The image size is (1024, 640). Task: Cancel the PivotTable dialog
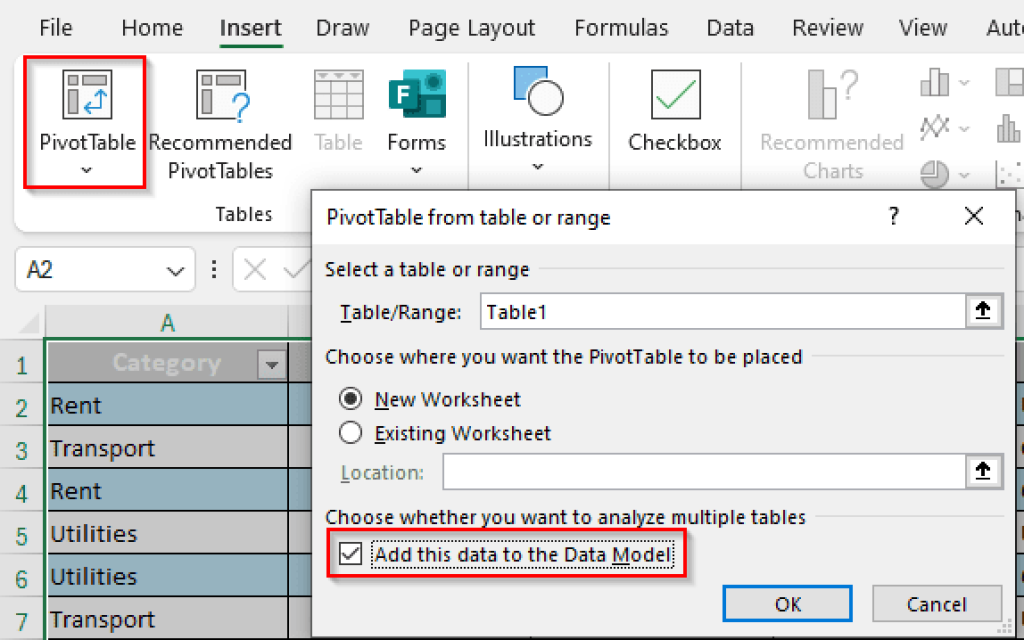click(937, 604)
